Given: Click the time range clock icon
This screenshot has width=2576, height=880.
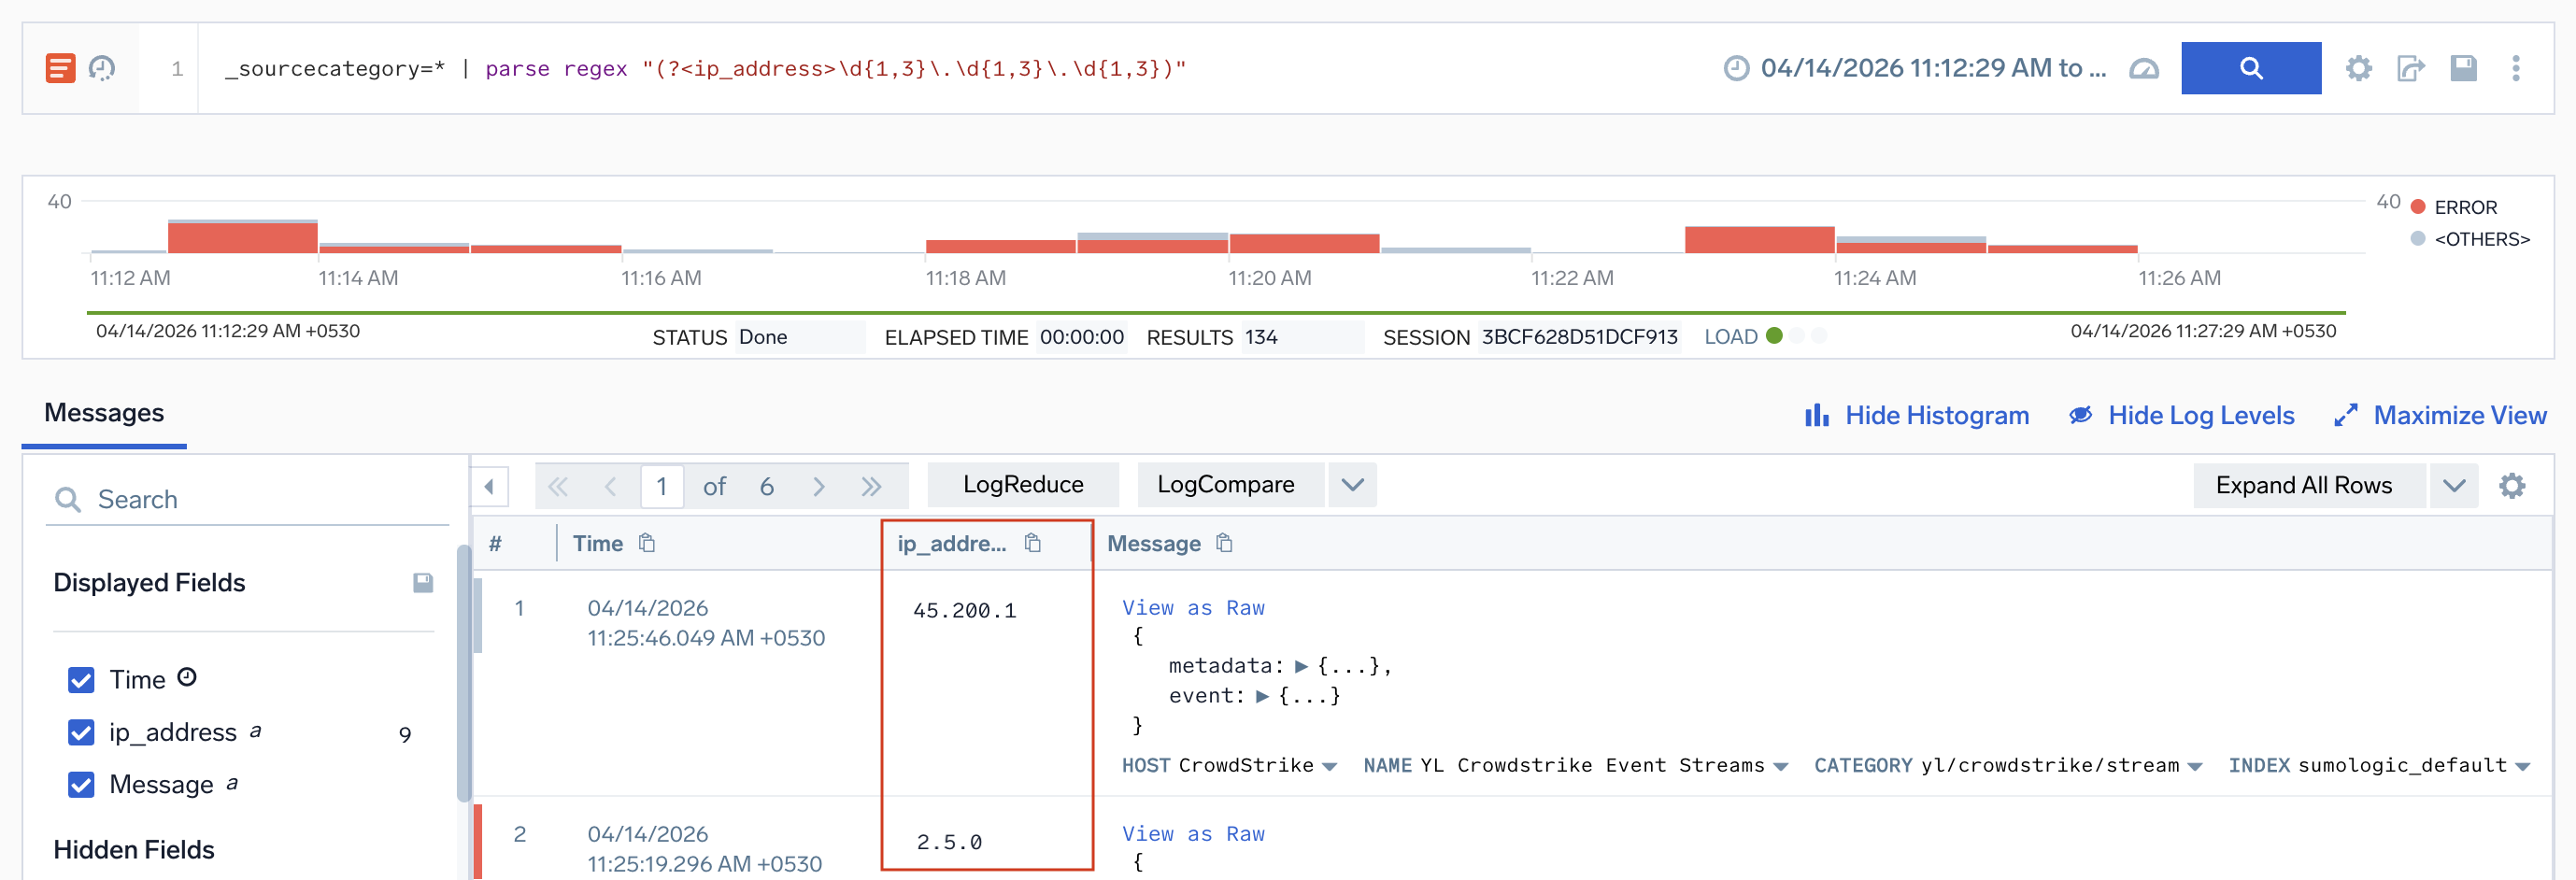Looking at the screenshot, I should click(x=1736, y=68).
